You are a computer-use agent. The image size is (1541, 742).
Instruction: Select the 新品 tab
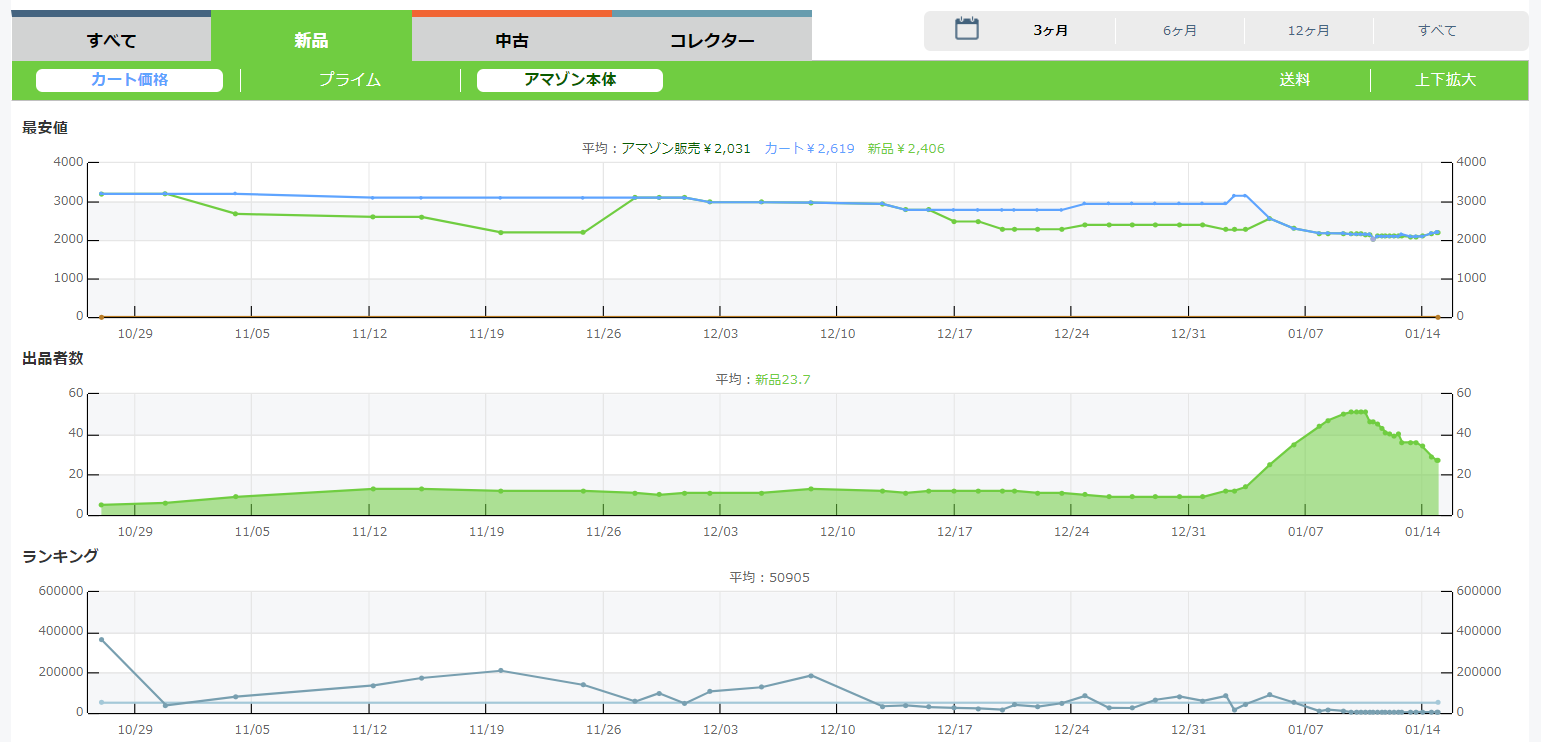(x=311, y=40)
